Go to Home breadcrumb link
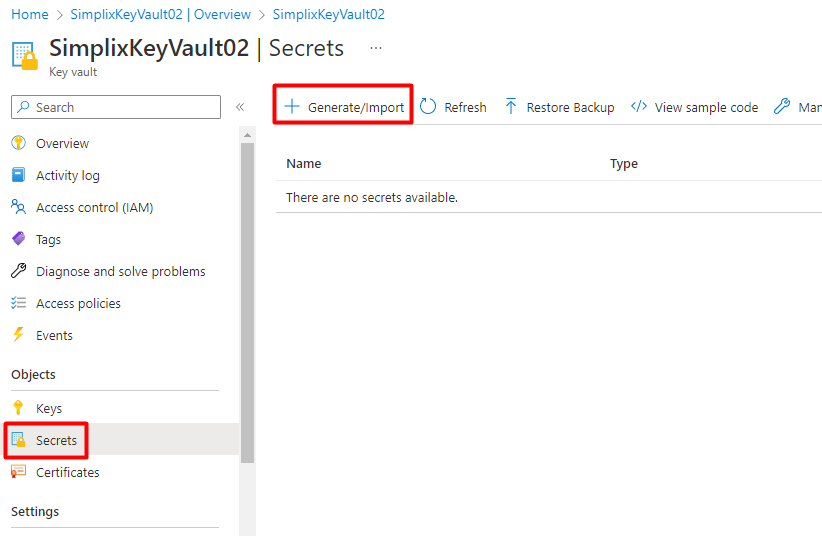 pyautogui.click(x=30, y=15)
